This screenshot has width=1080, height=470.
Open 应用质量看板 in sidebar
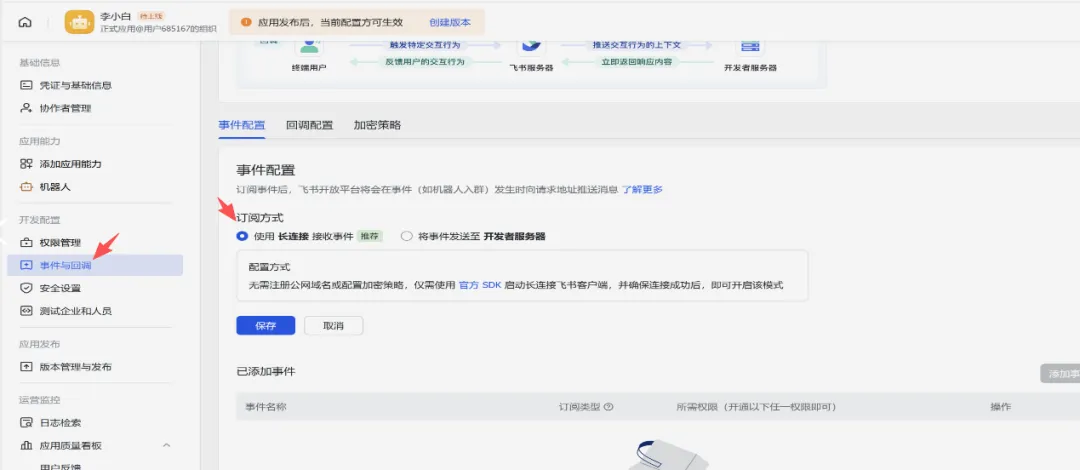tap(70, 446)
